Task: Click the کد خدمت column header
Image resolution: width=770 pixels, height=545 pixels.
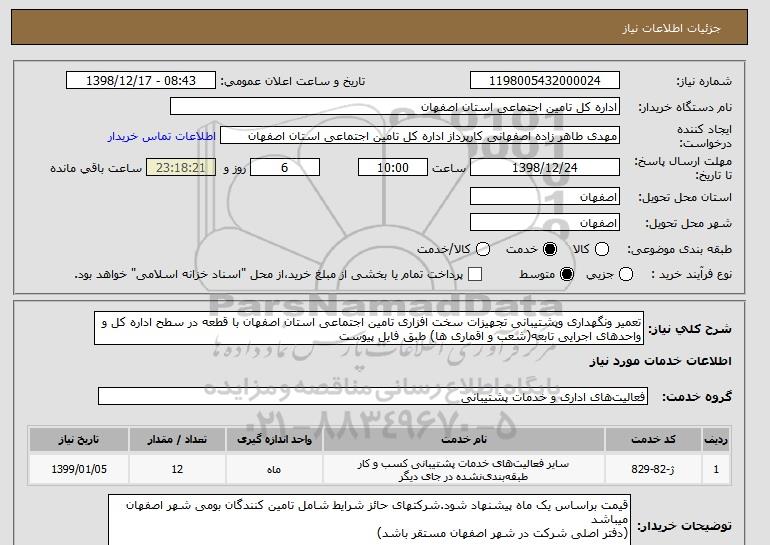Action: (653, 439)
